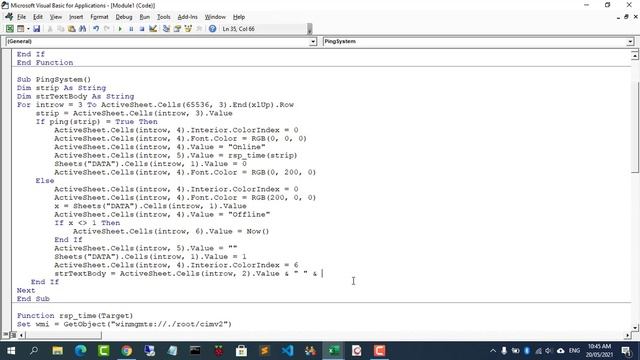Click the Cut scissors icon

pyautogui.click(x=50, y=29)
